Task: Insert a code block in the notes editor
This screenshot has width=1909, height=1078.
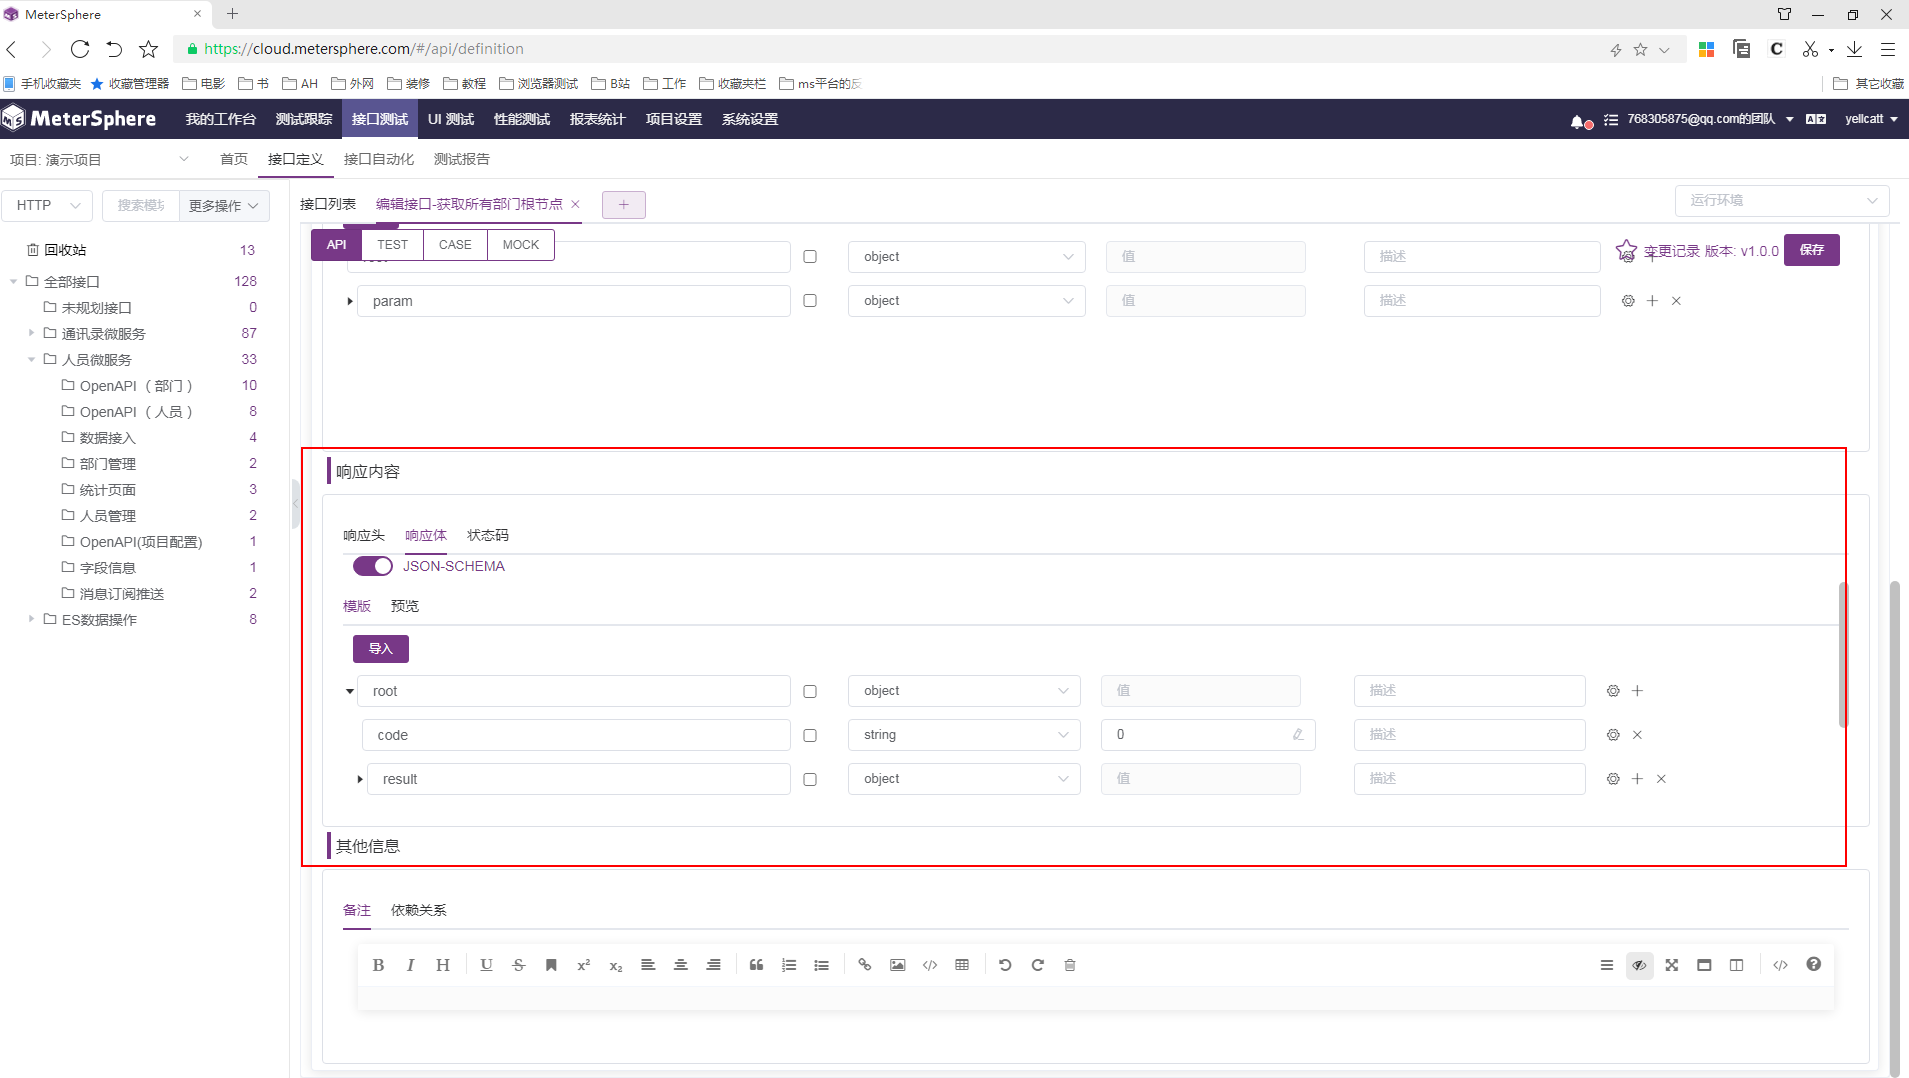Action: point(929,964)
